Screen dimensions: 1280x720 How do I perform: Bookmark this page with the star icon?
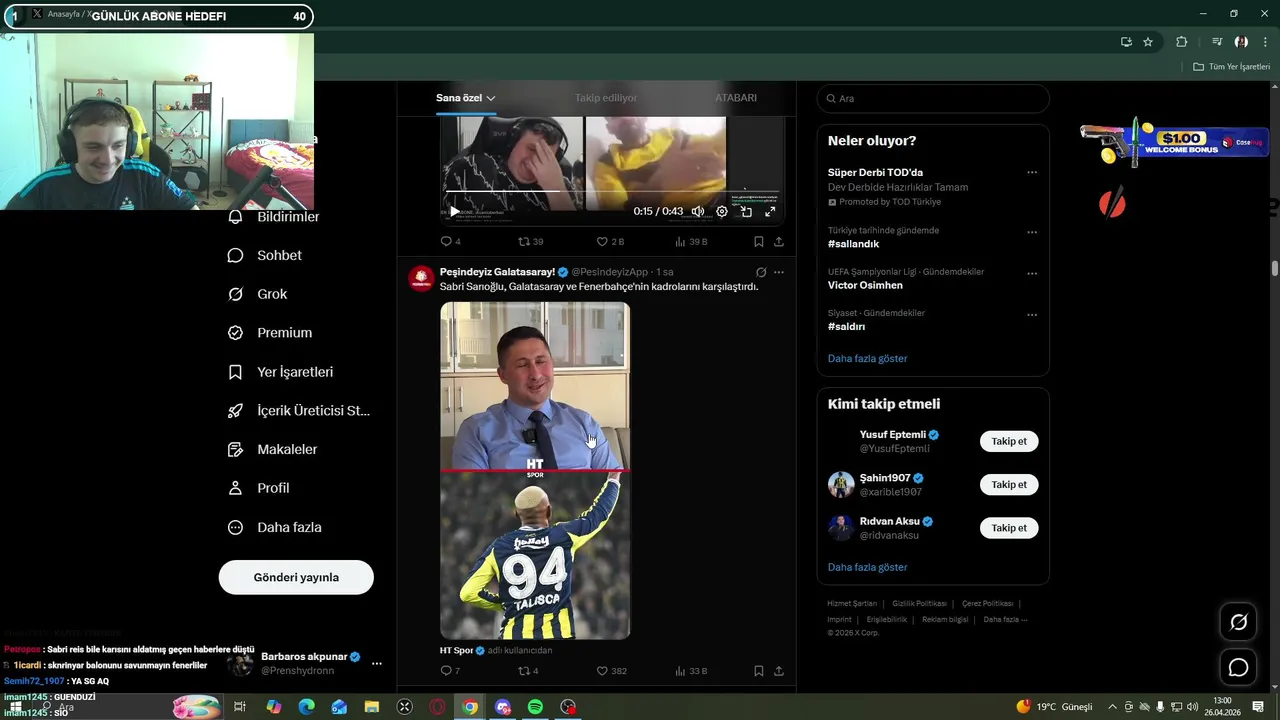1148,42
